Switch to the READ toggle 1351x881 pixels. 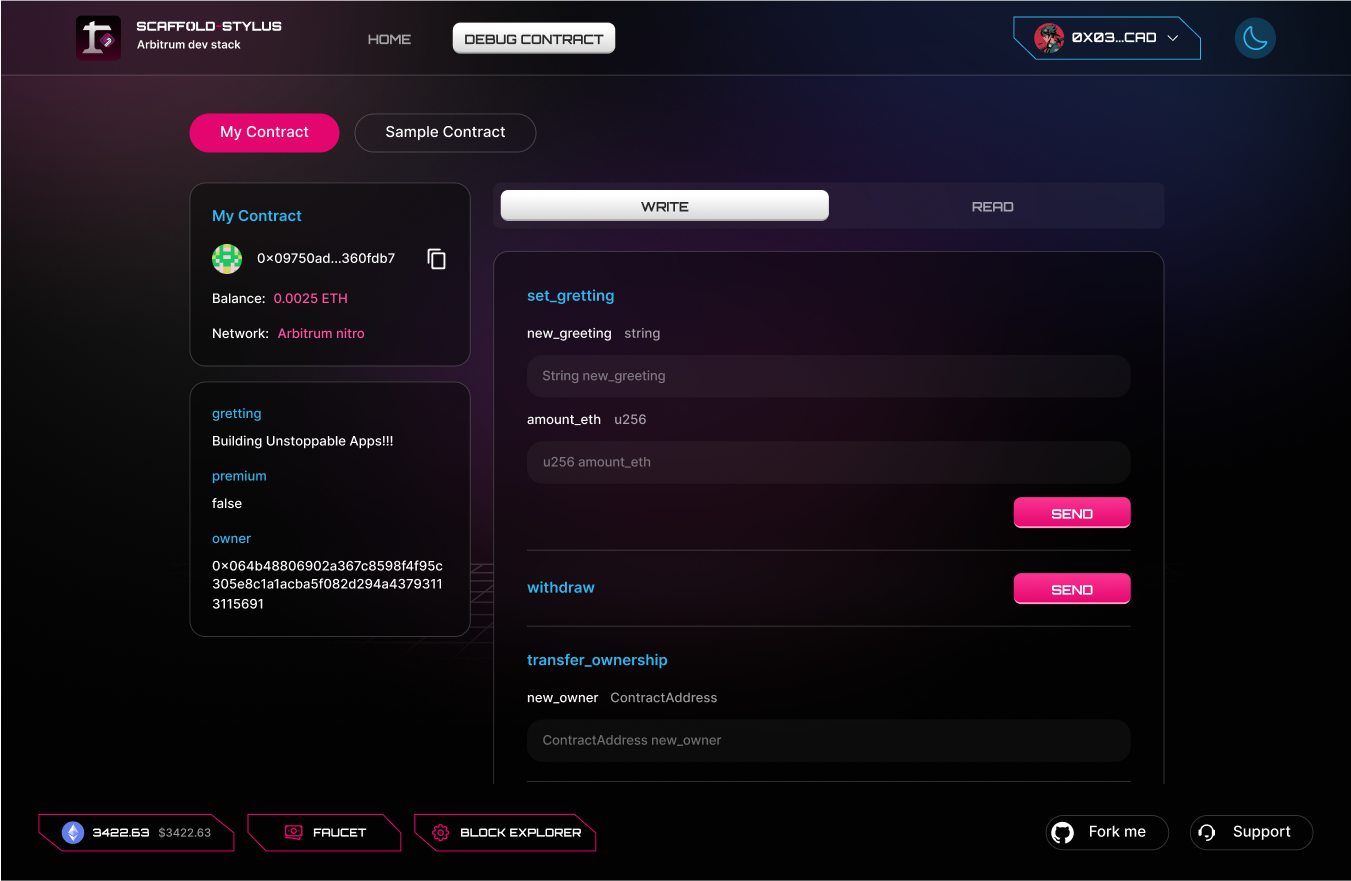pyautogui.click(x=992, y=206)
